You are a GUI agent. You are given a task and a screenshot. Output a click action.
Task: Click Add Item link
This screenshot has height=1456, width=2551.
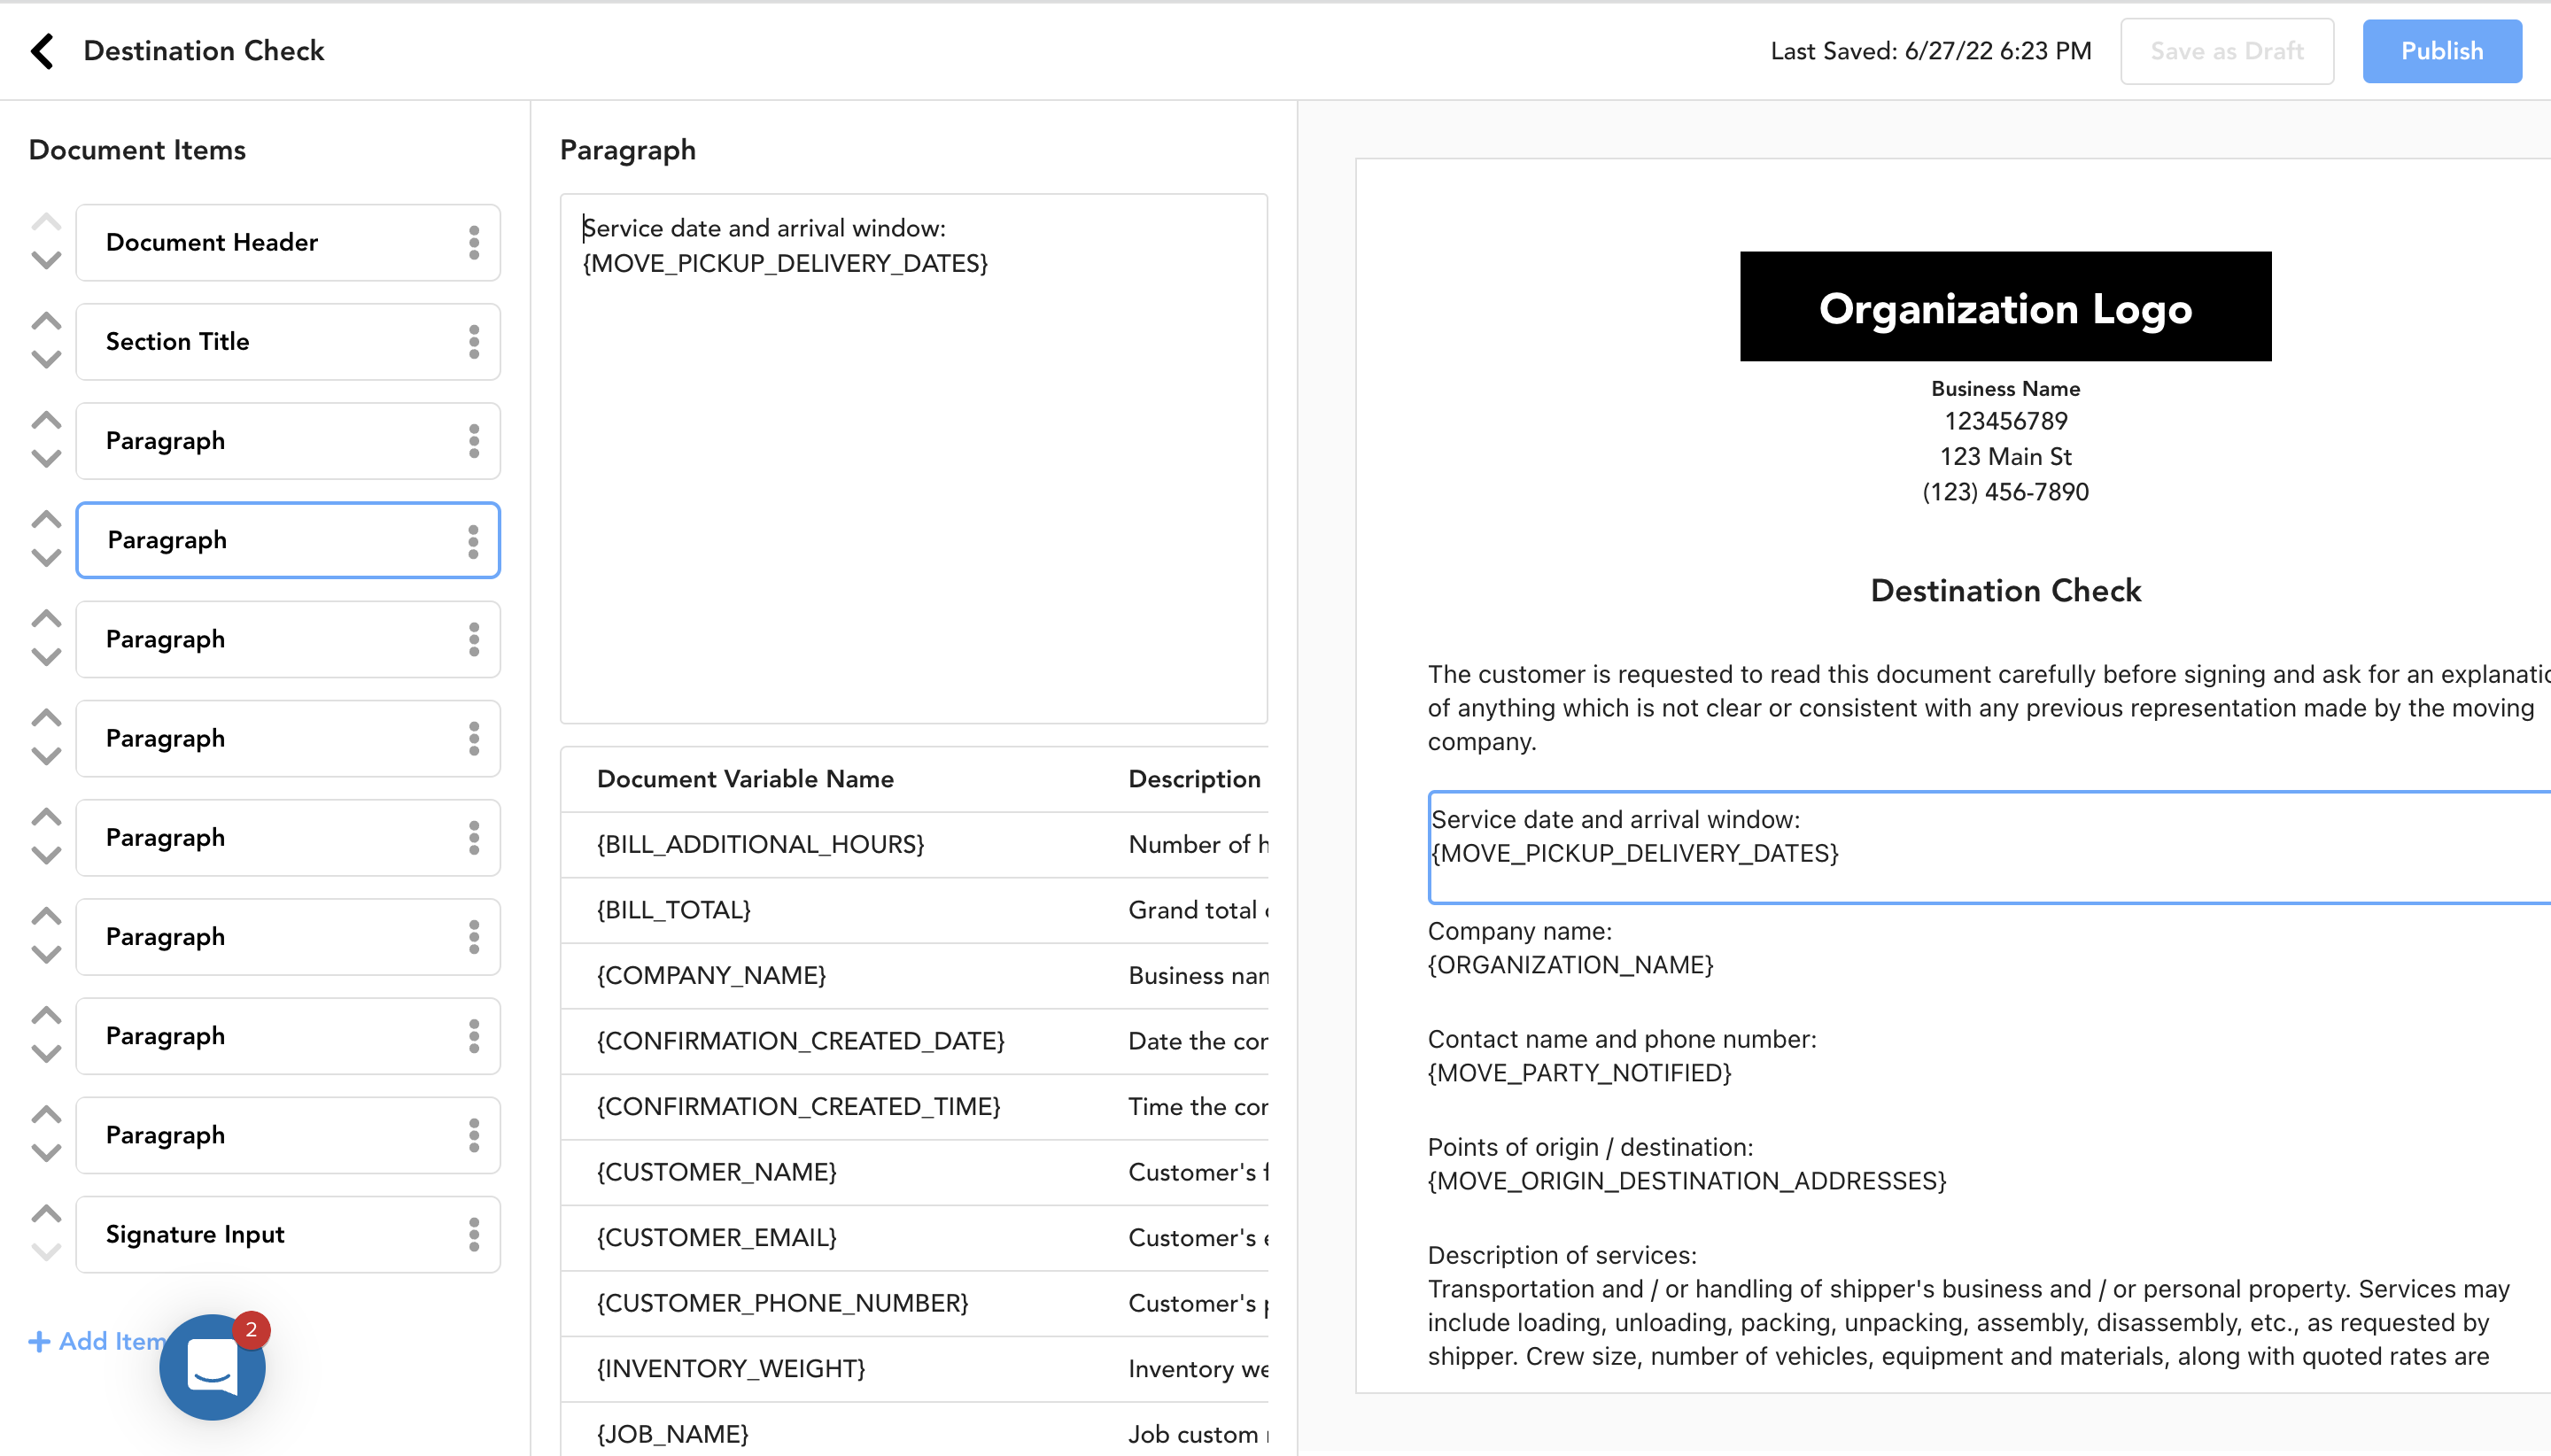click(x=97, y=1341)
